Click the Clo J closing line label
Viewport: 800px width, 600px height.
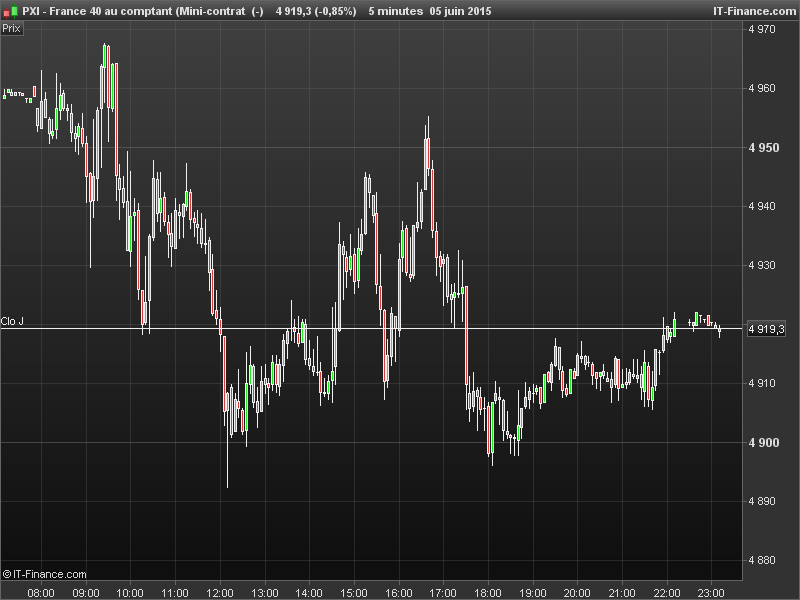(12, 321)
